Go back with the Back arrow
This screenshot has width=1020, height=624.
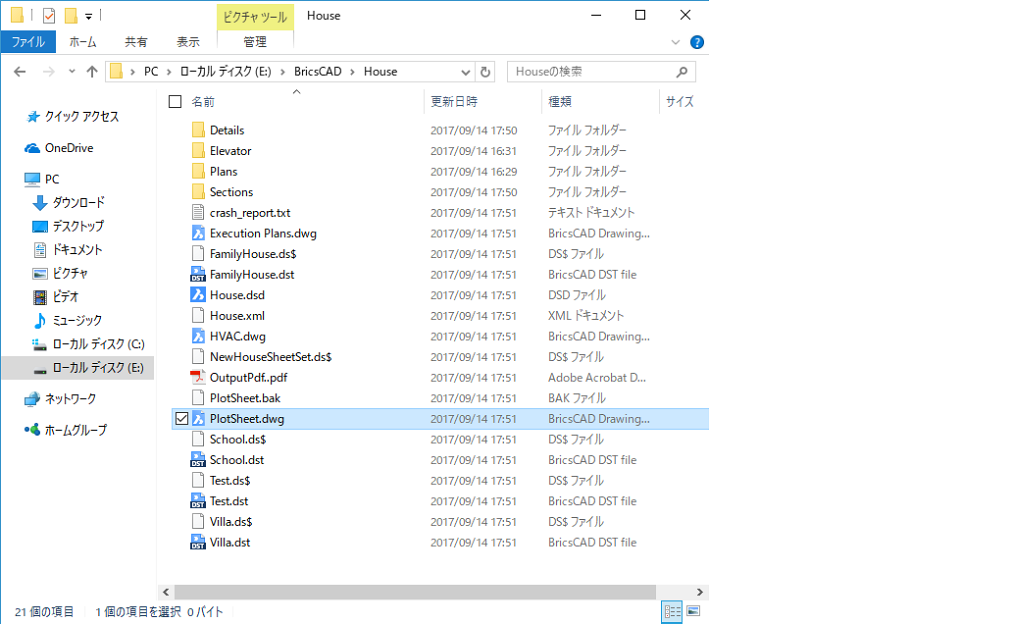pos(20,72)
